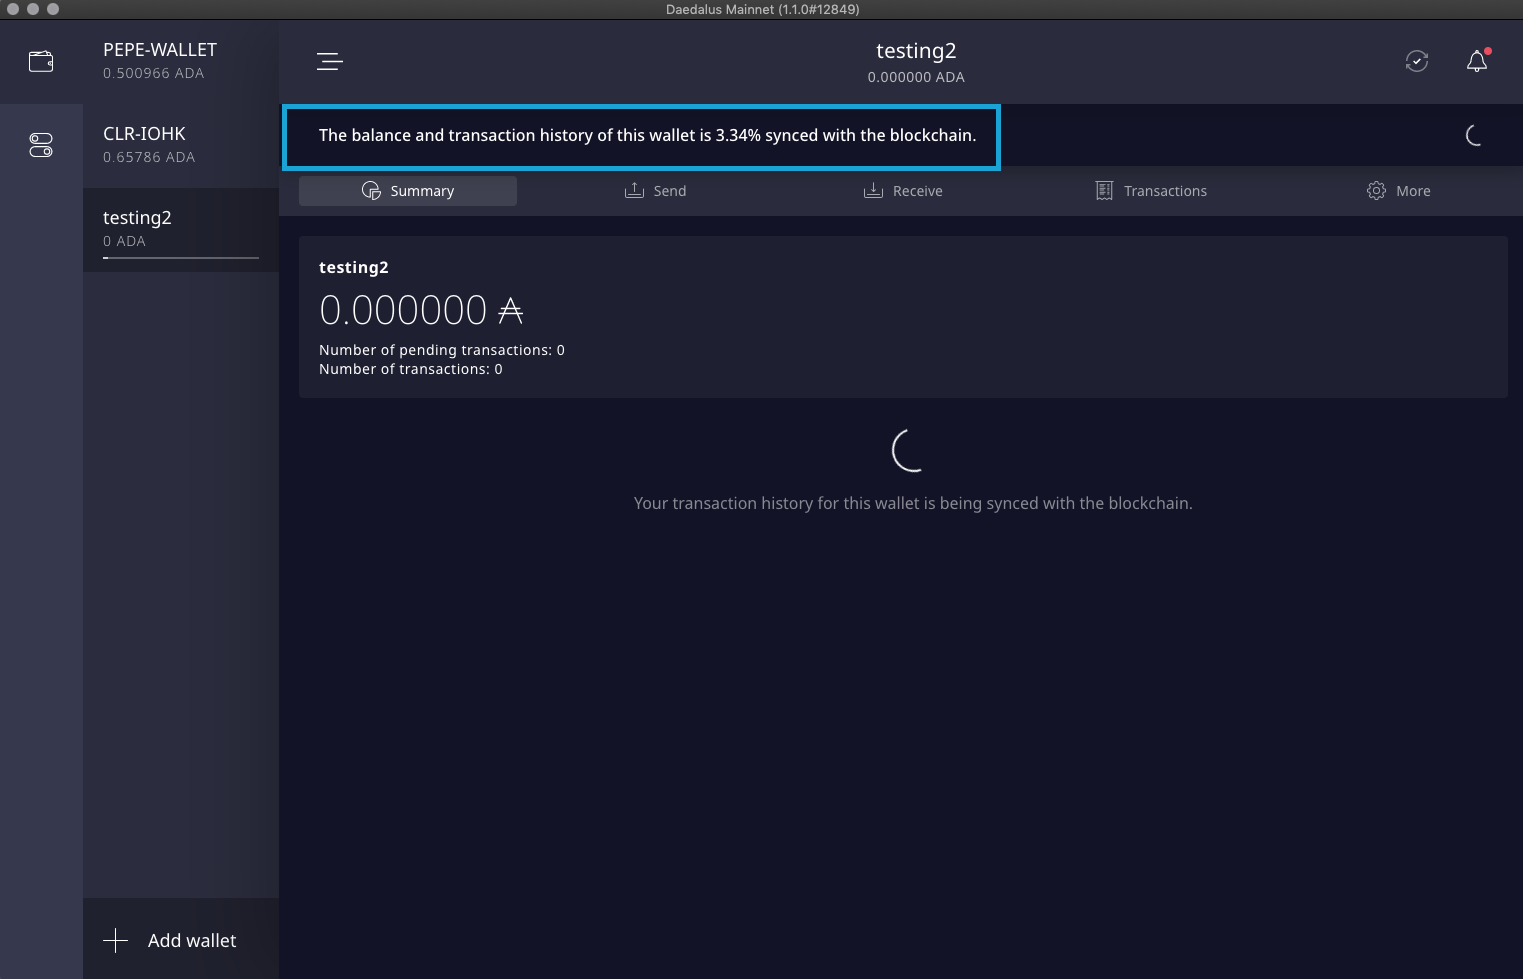Click the transaction history syncing message
The height and width of the screenshot is (979, 1523).
913,503
